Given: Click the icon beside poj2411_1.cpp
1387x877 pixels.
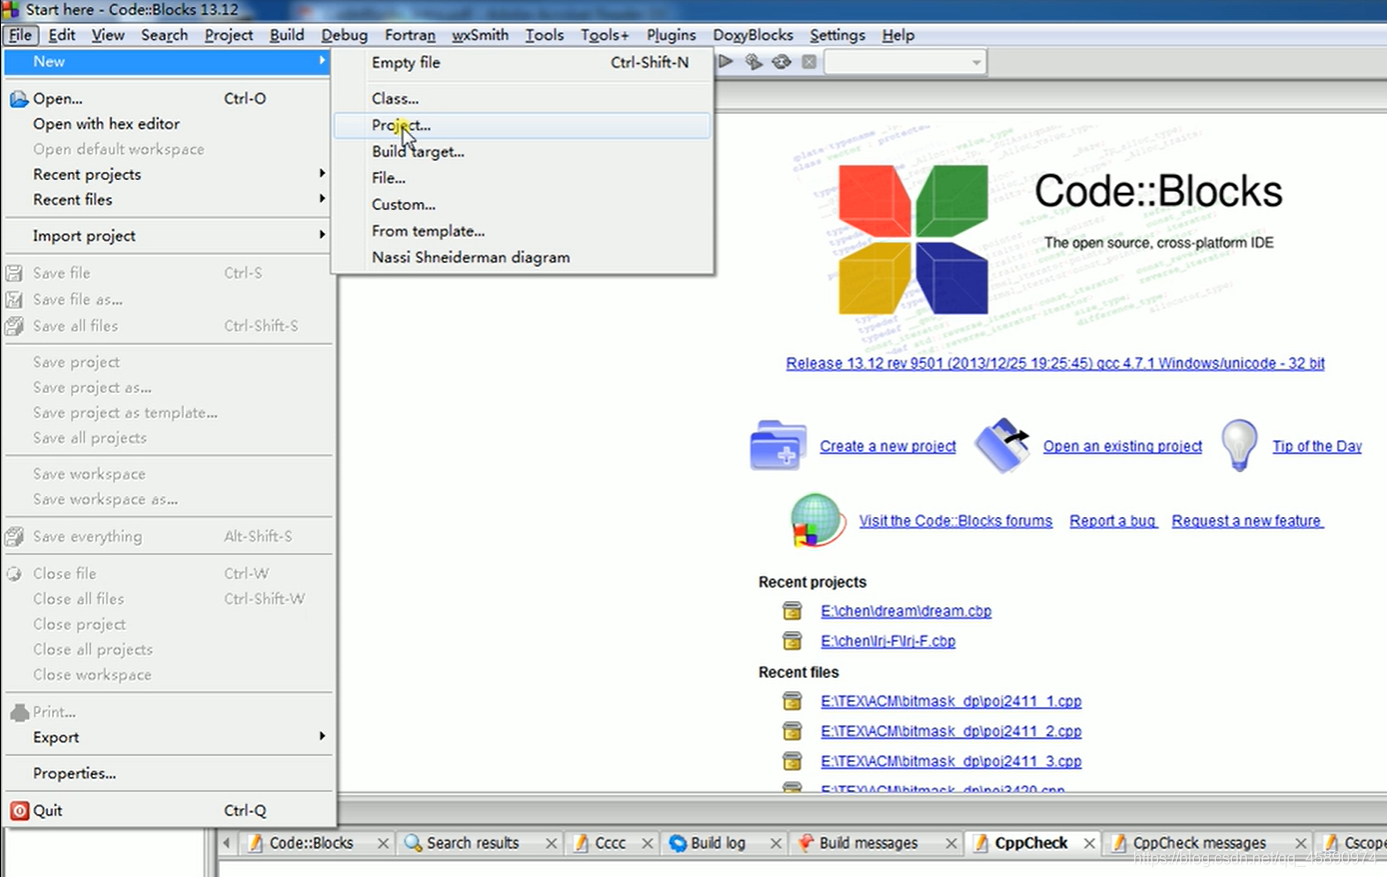Looking at the screenshot, I should coord(792,701).
